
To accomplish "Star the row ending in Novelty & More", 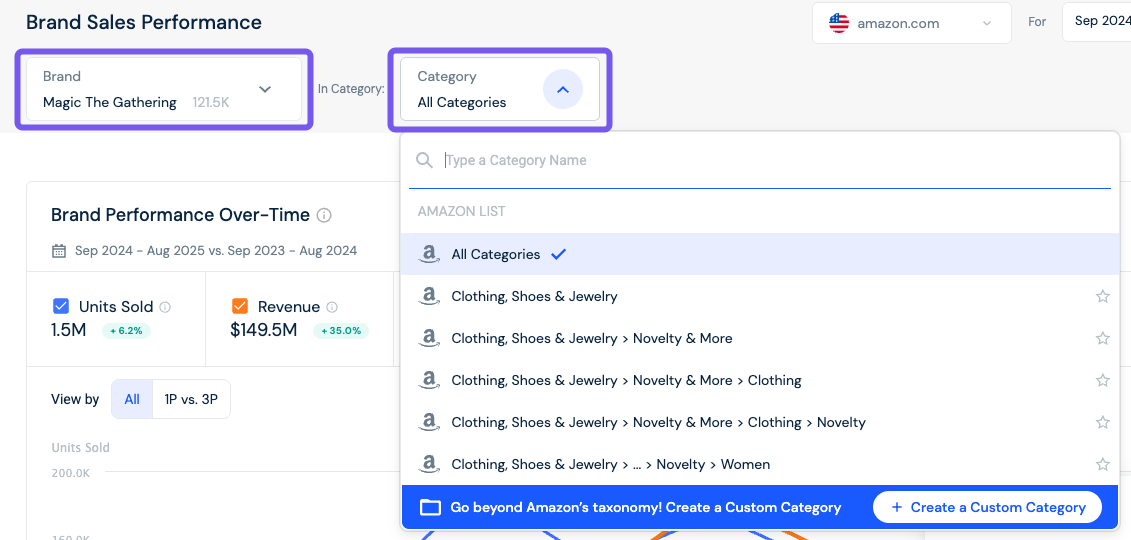I will [1102, 338].
